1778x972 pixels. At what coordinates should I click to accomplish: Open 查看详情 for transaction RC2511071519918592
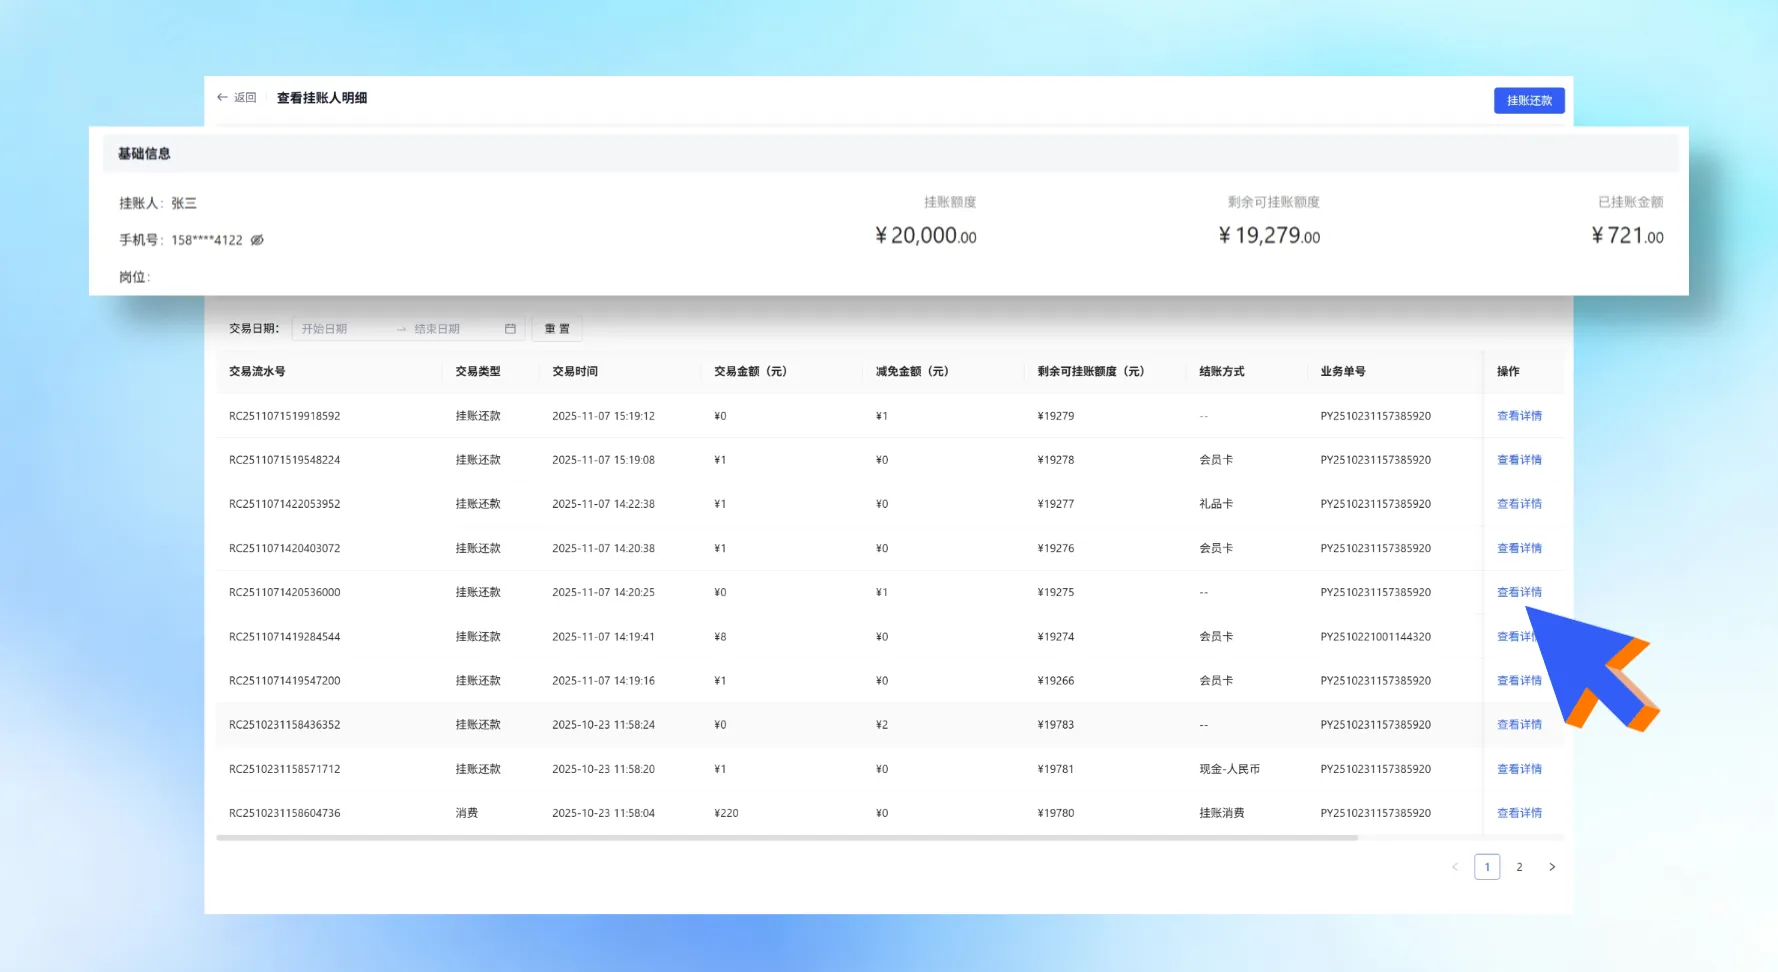[1518, 416]
